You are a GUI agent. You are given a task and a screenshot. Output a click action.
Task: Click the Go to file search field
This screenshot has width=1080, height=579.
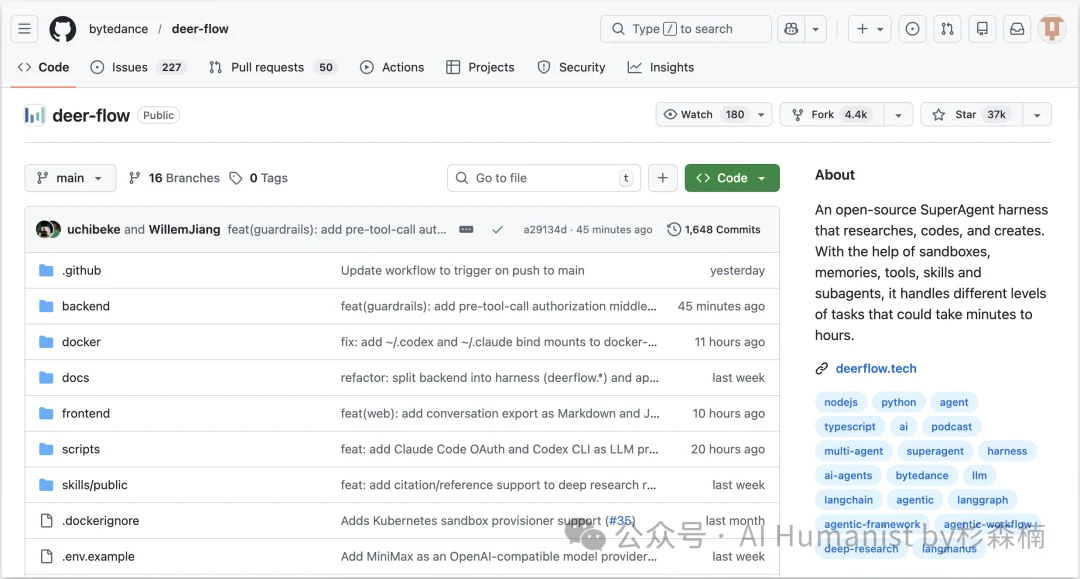click(x=544, y=177)
